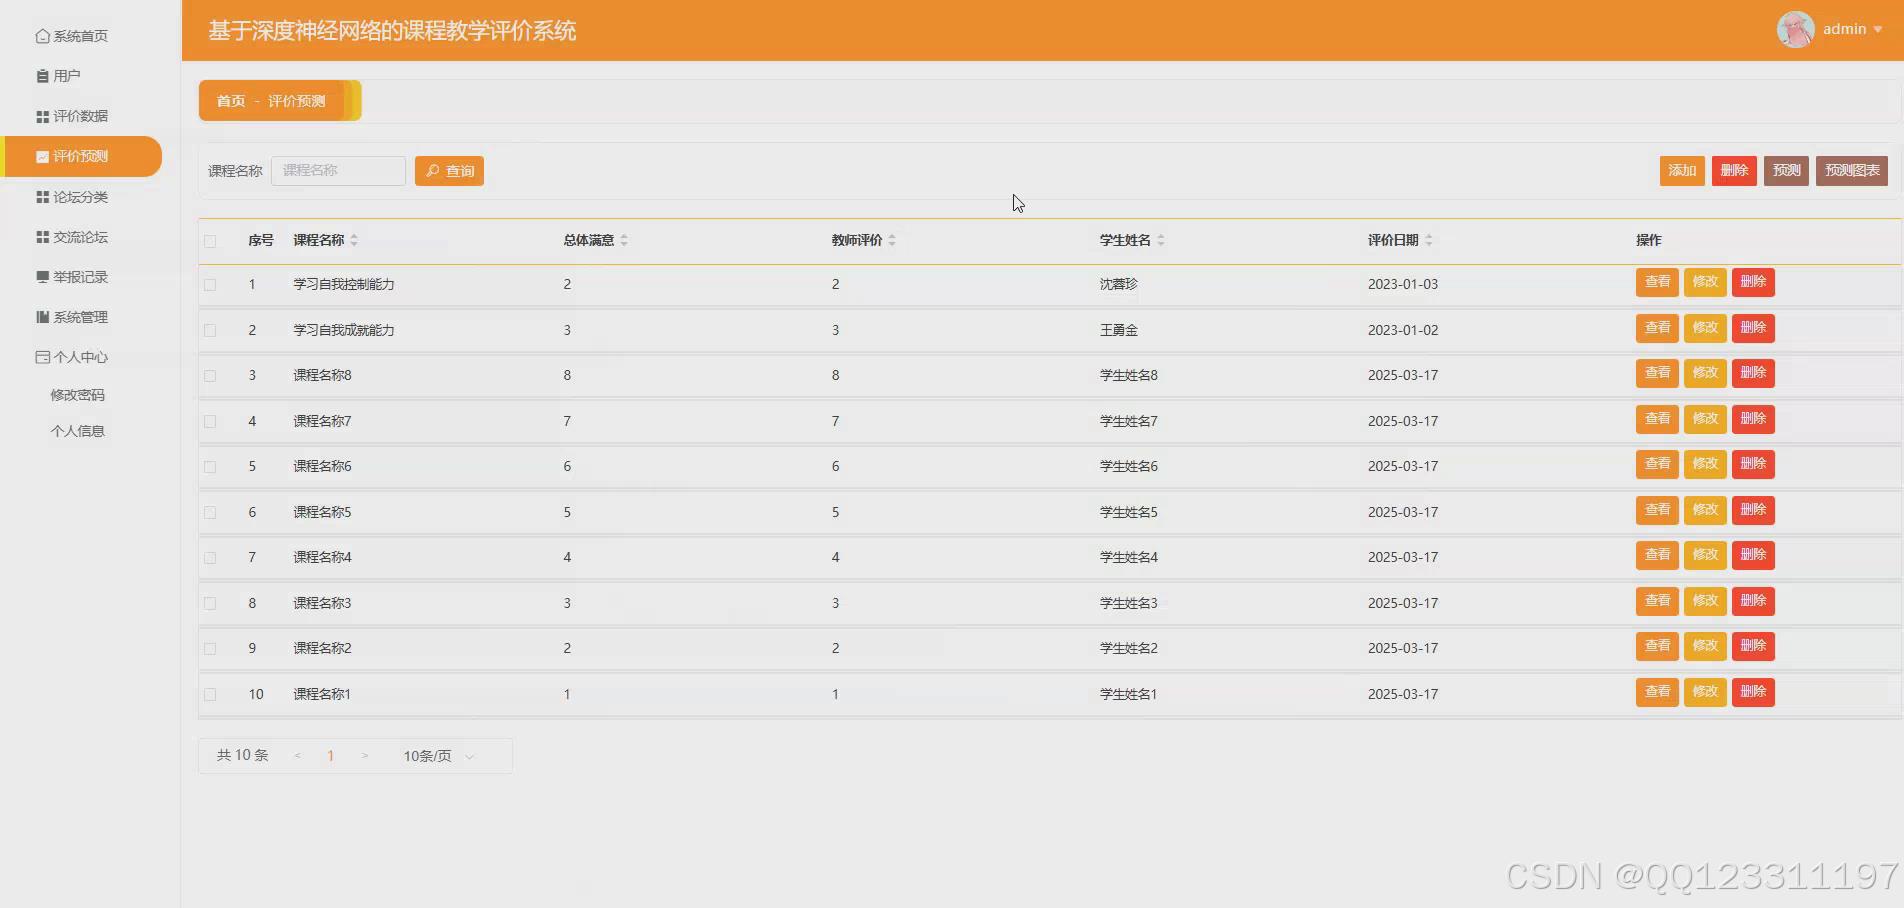This screenshot has height=908, width=1904.
Task: Click the 预测 button
Action: tap(1786, 171)
